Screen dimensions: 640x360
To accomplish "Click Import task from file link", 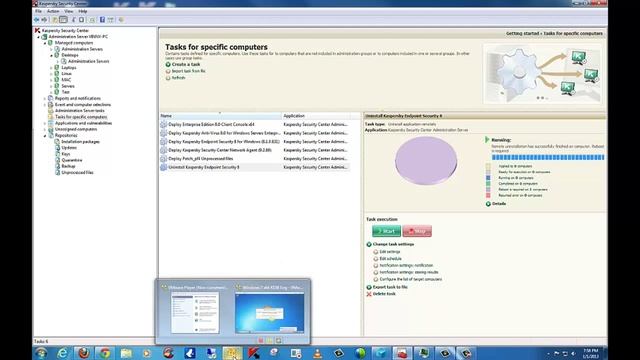I will click(x=189, y=71).
